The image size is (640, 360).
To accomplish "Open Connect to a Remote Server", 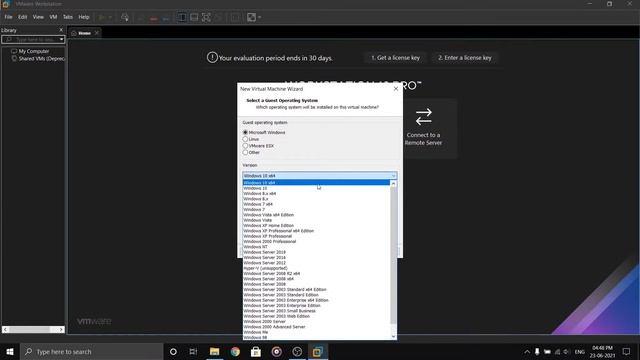I will (423, 128).
